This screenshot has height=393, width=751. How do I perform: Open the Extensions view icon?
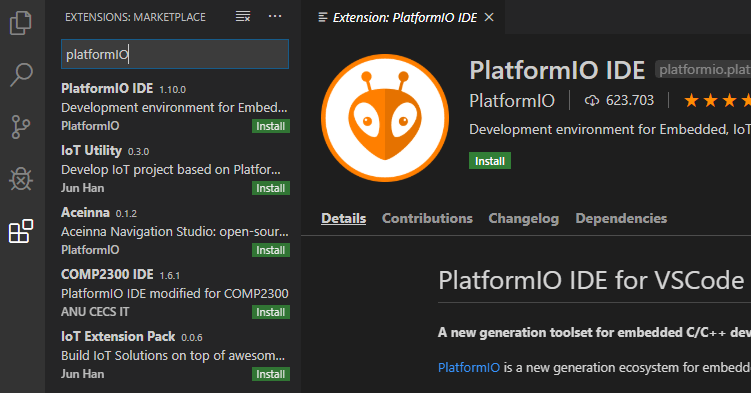[21, 232]
